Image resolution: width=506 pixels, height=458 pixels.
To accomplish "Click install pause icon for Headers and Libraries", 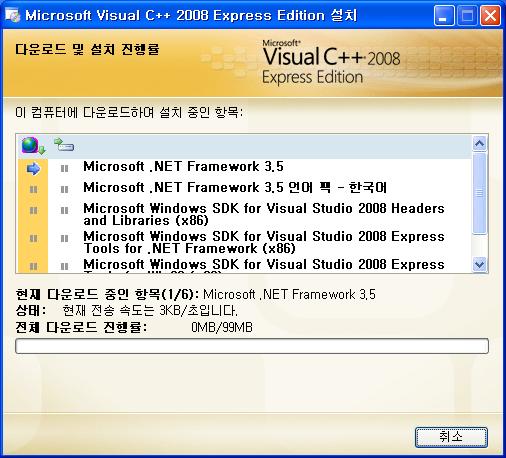I will point(64,211).
